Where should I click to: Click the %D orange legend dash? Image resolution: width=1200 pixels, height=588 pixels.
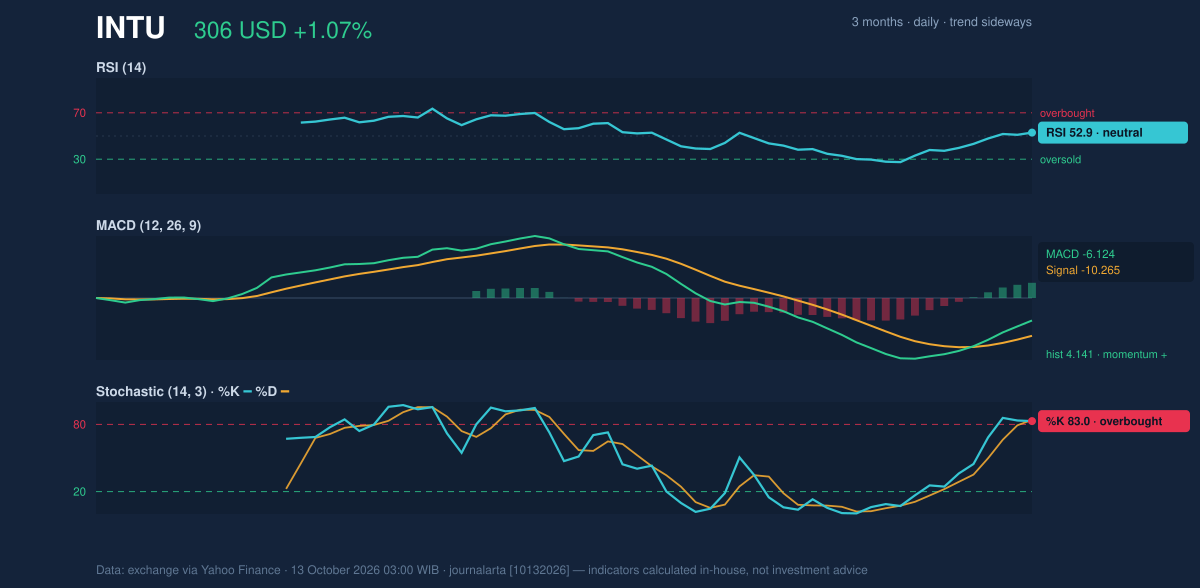click(285, 391)
